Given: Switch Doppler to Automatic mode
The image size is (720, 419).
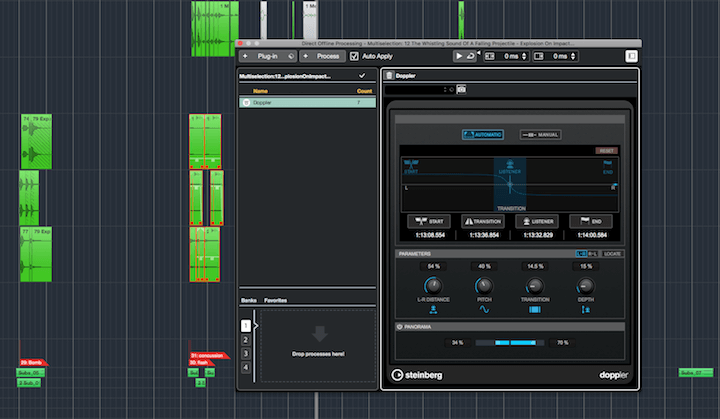Looking at the screenshot, I should coord(483,135).
